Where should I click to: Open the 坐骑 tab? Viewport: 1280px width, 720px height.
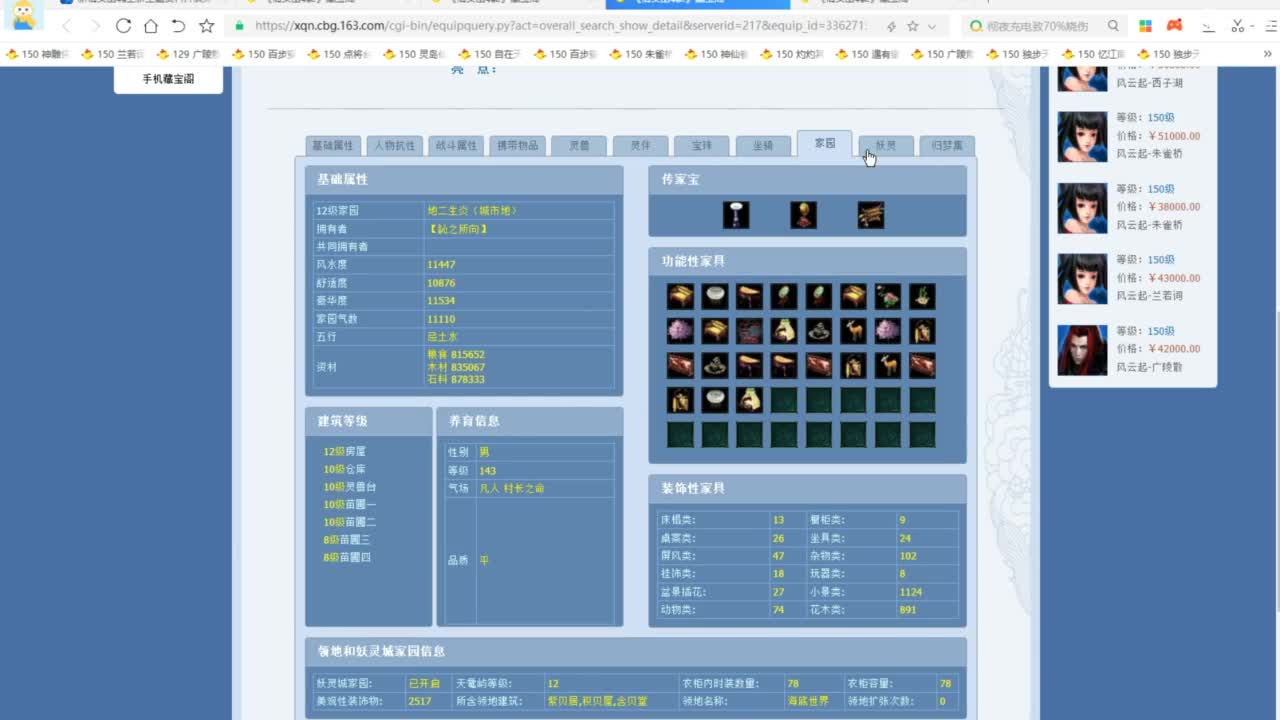coord(763,146)
